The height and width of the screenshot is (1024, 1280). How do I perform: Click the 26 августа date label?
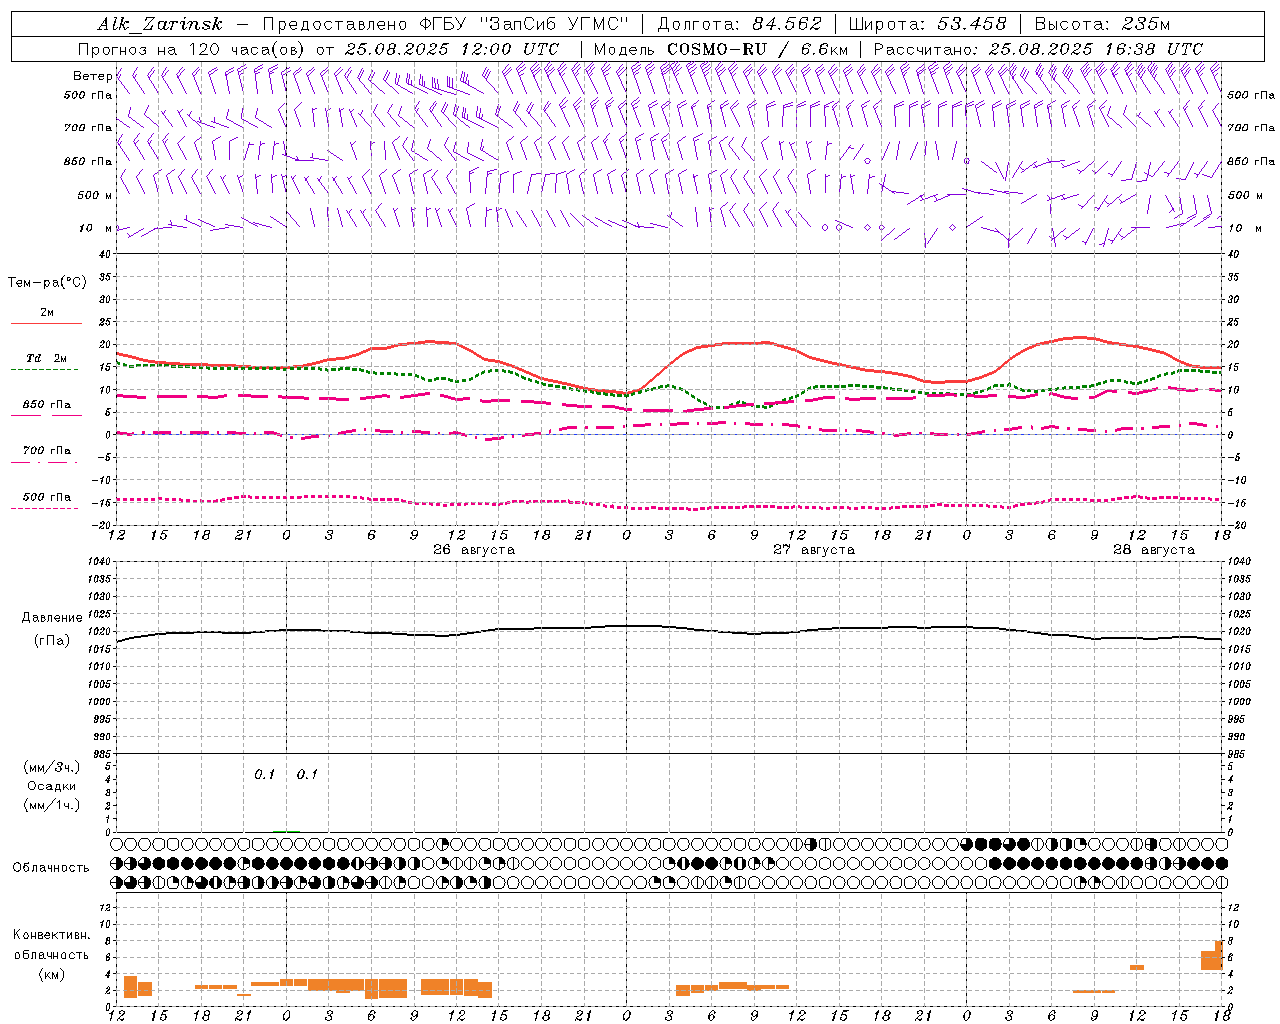(474, 550)
